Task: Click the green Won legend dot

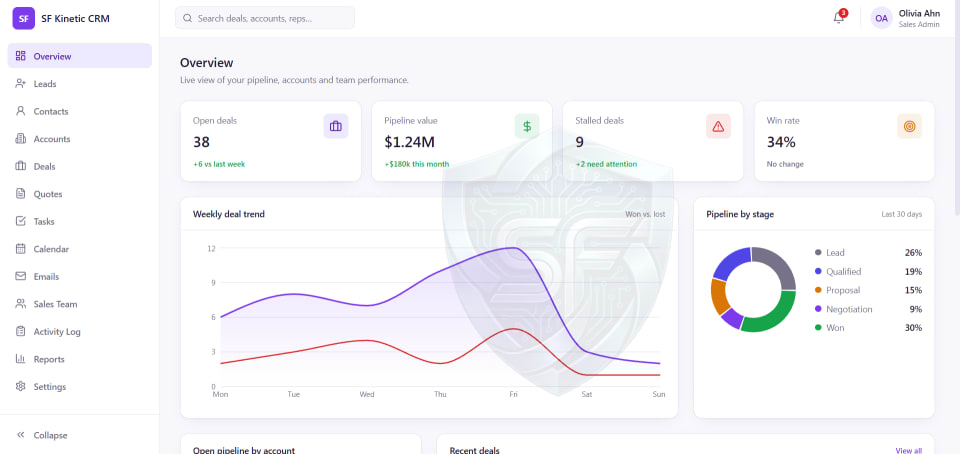Action: coord(818,328)
